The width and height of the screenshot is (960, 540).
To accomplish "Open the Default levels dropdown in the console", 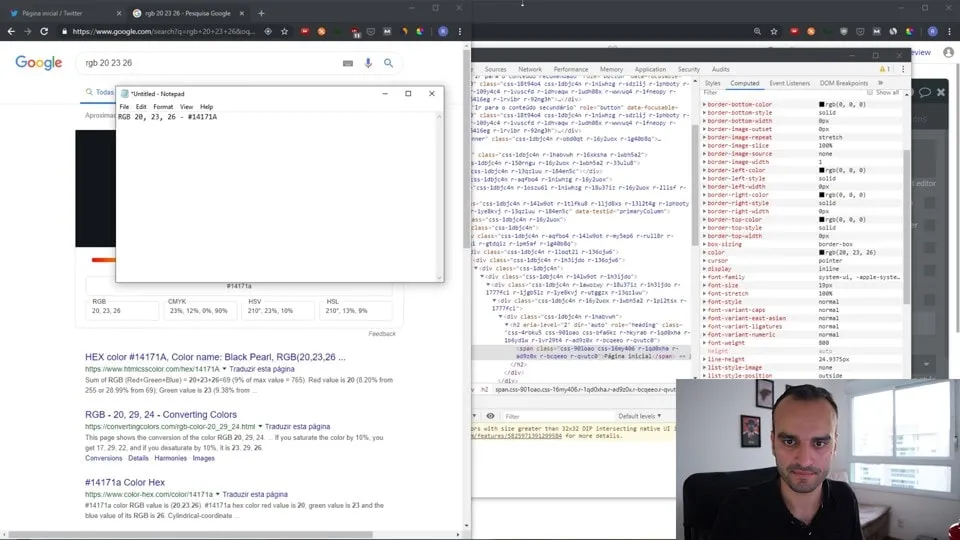I will coord(639,416).
